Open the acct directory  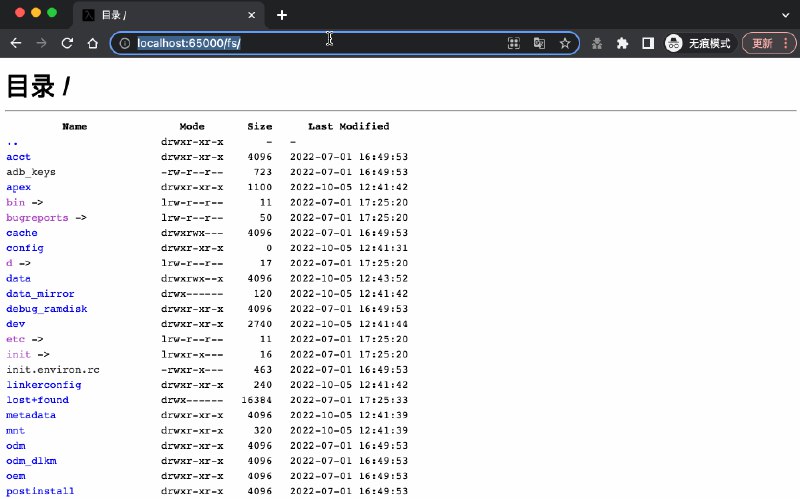point(18,157)
